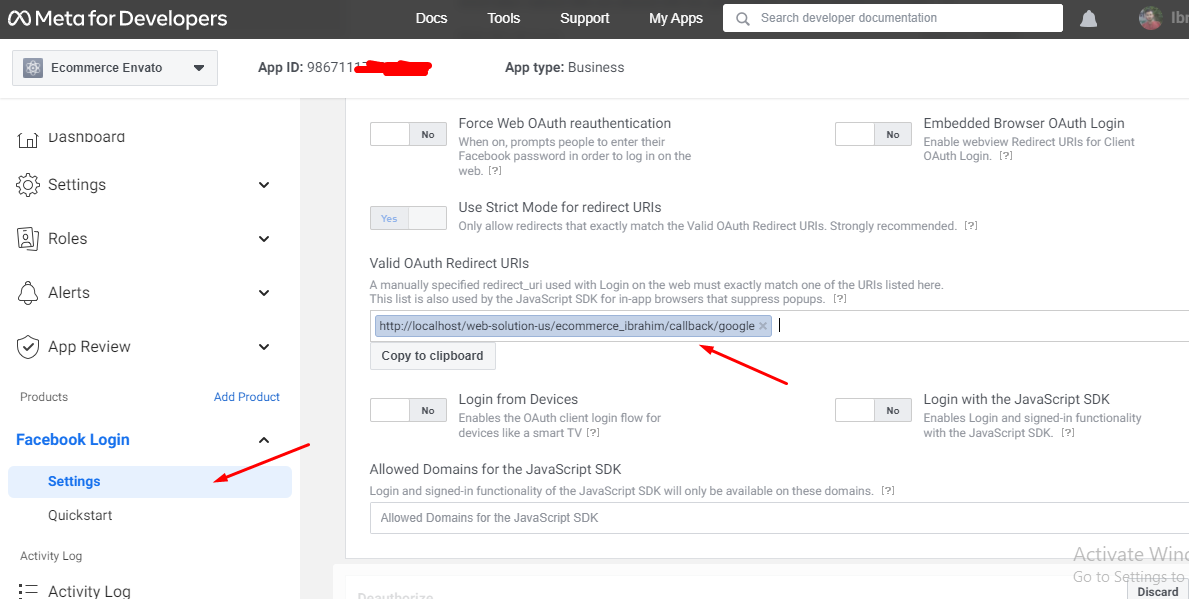Click the Settings gear icon in sidebar
Screen dimensions: 1189x599
click(x=29, y=185)
